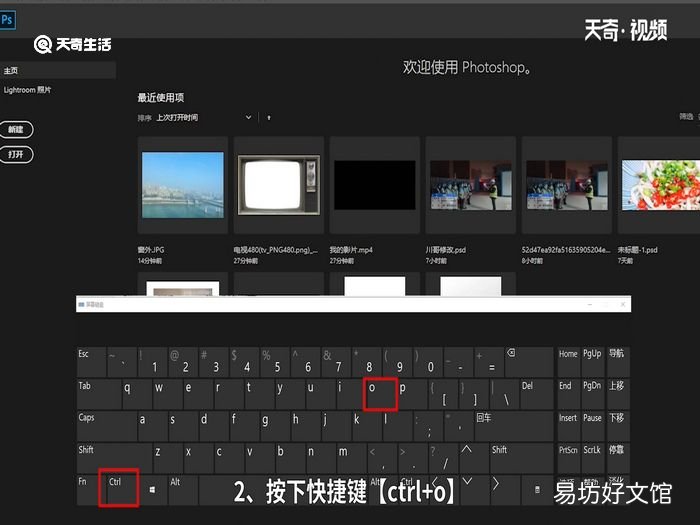This screenshot has height=525, width=700.
Task: Toggle the left Shift key
Action: [x=114, y=458]
